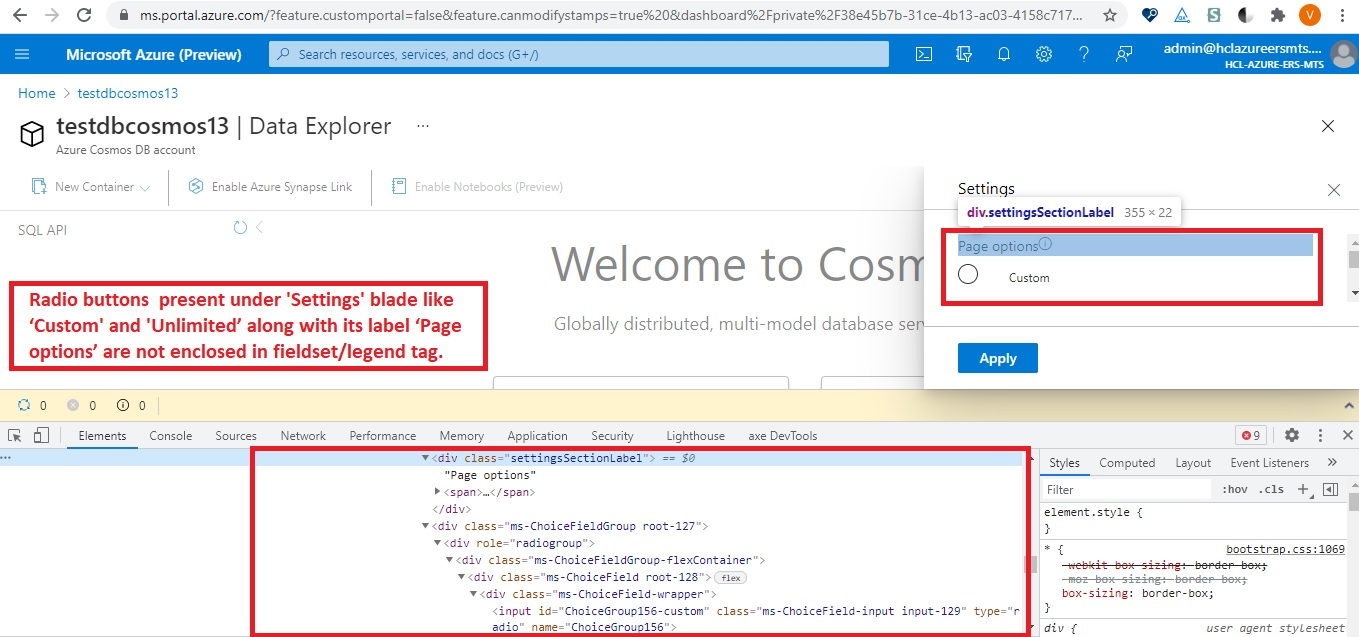The image size is (1359, 637).
Task: Collapse the settingsSectionLabel div node
Action: (x=425, y=458)
